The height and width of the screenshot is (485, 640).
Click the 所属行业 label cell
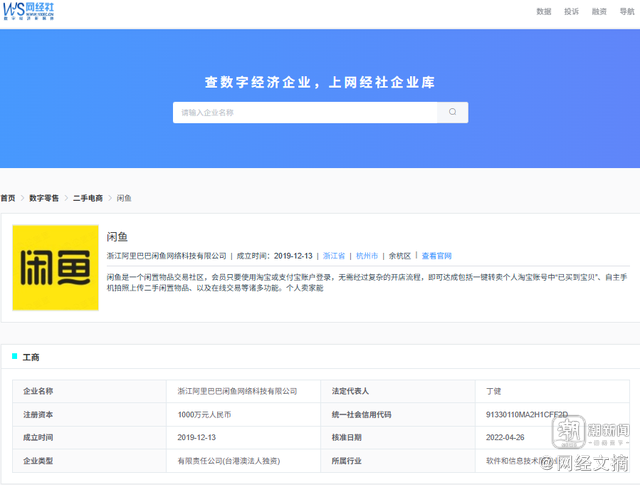click(398, 461)
